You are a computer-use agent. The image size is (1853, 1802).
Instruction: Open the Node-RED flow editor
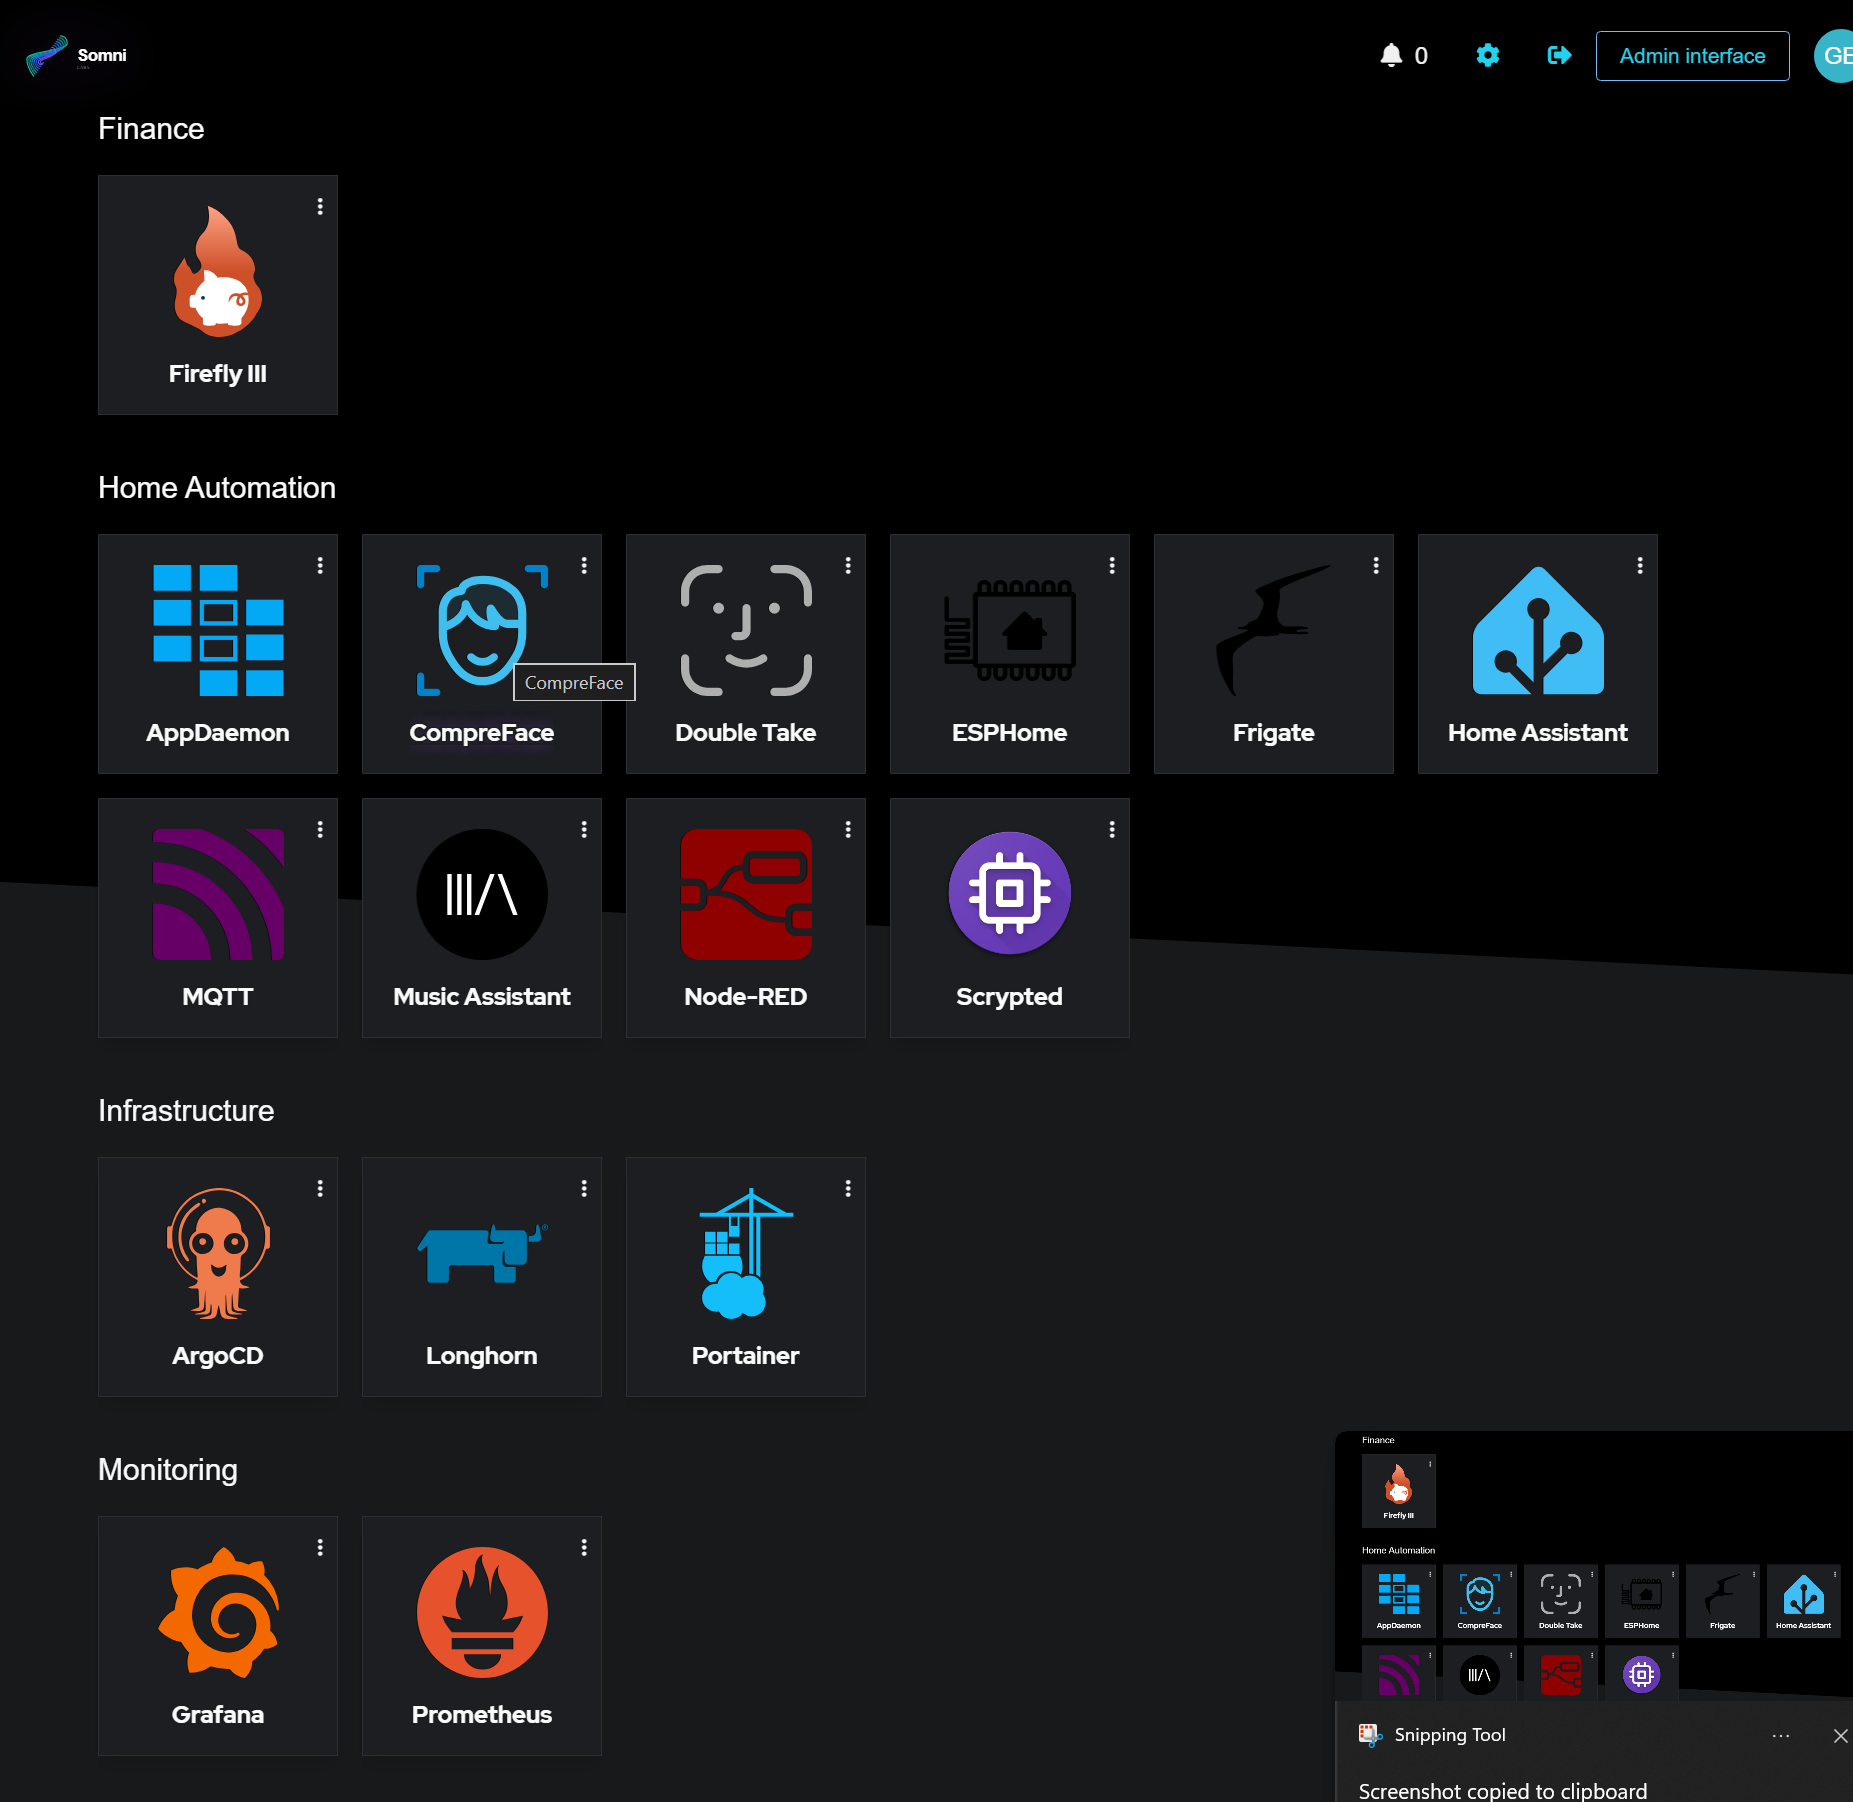745,915
